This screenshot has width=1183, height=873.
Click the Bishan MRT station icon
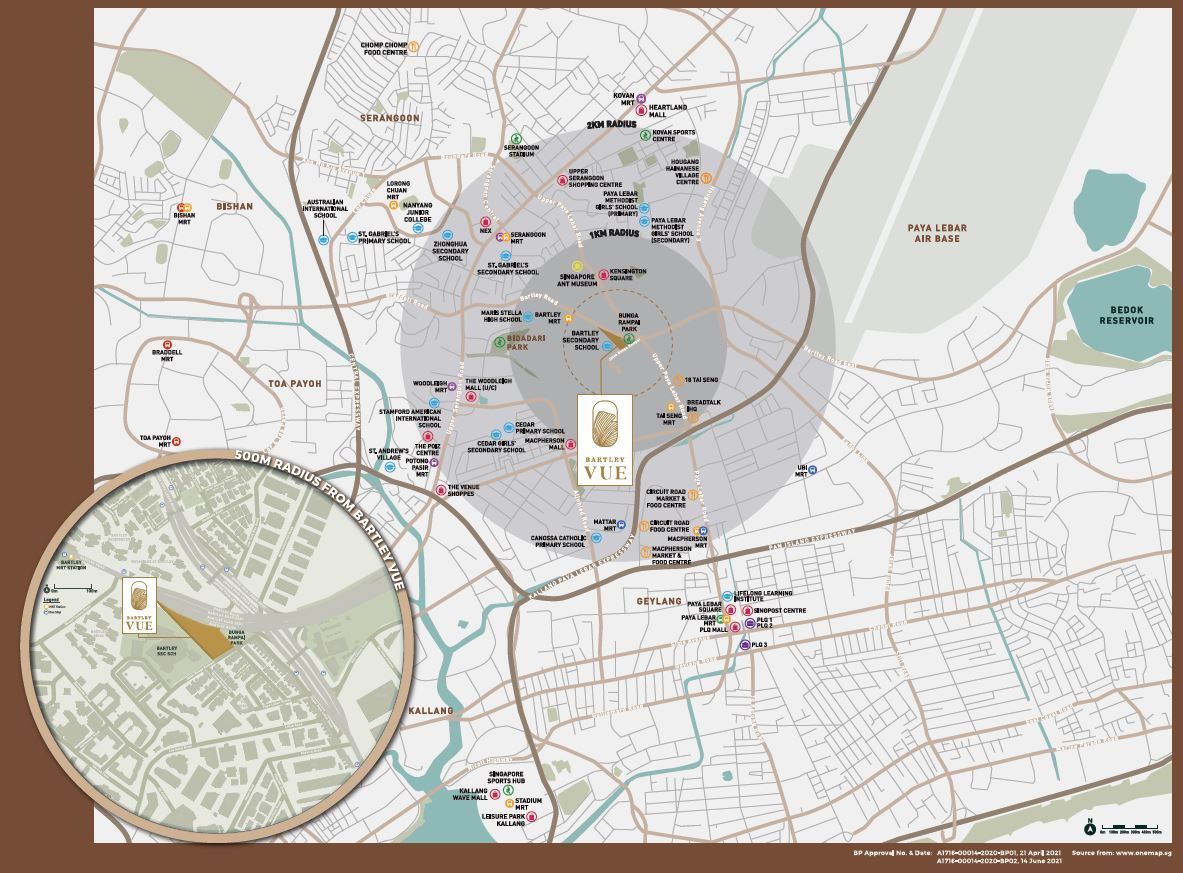tap(183, 207)
